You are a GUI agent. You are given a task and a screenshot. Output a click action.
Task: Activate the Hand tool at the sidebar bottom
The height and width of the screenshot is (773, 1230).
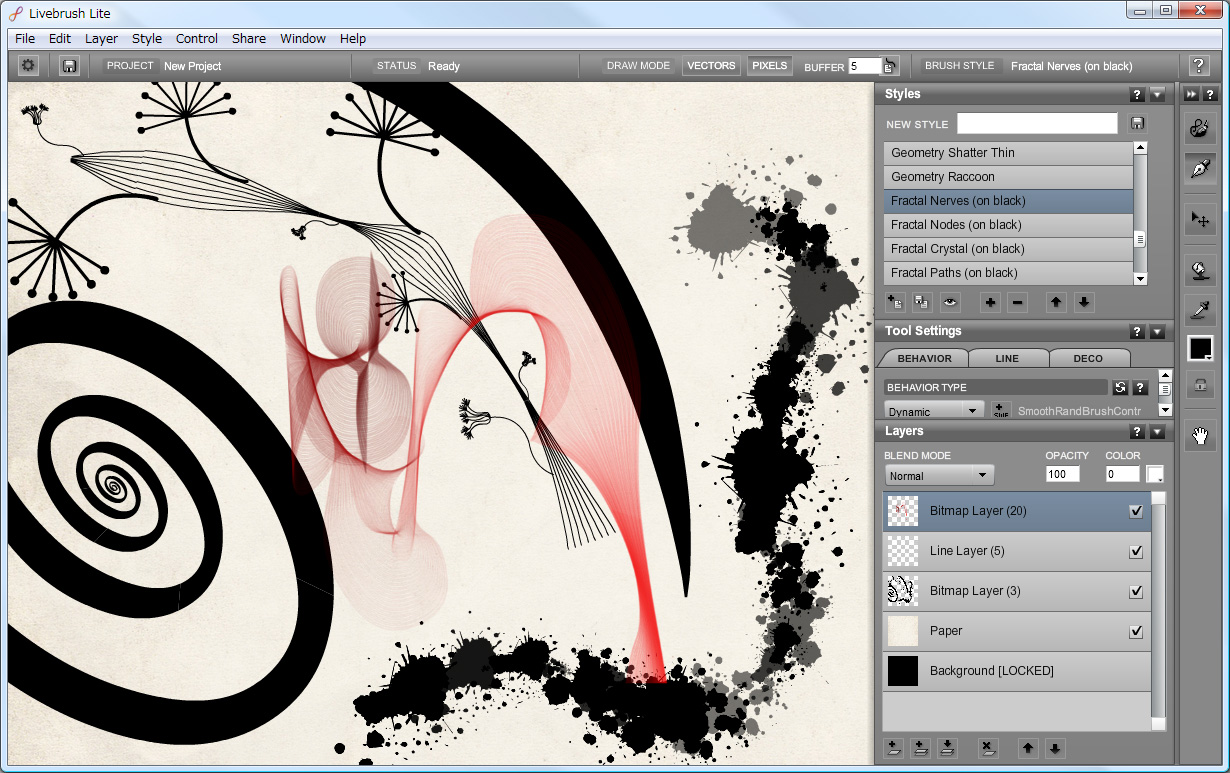tap(1200, 436)
